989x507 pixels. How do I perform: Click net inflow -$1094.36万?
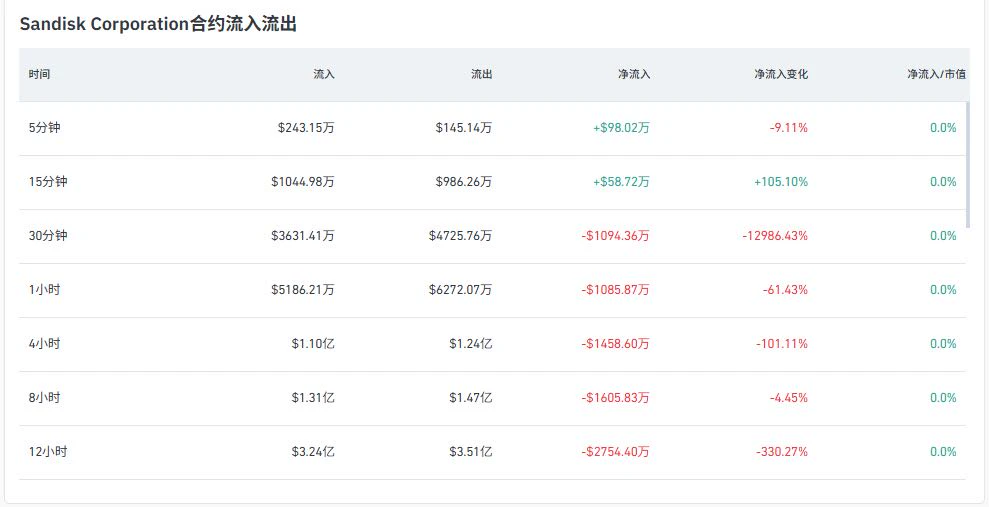tap(616, 236)
